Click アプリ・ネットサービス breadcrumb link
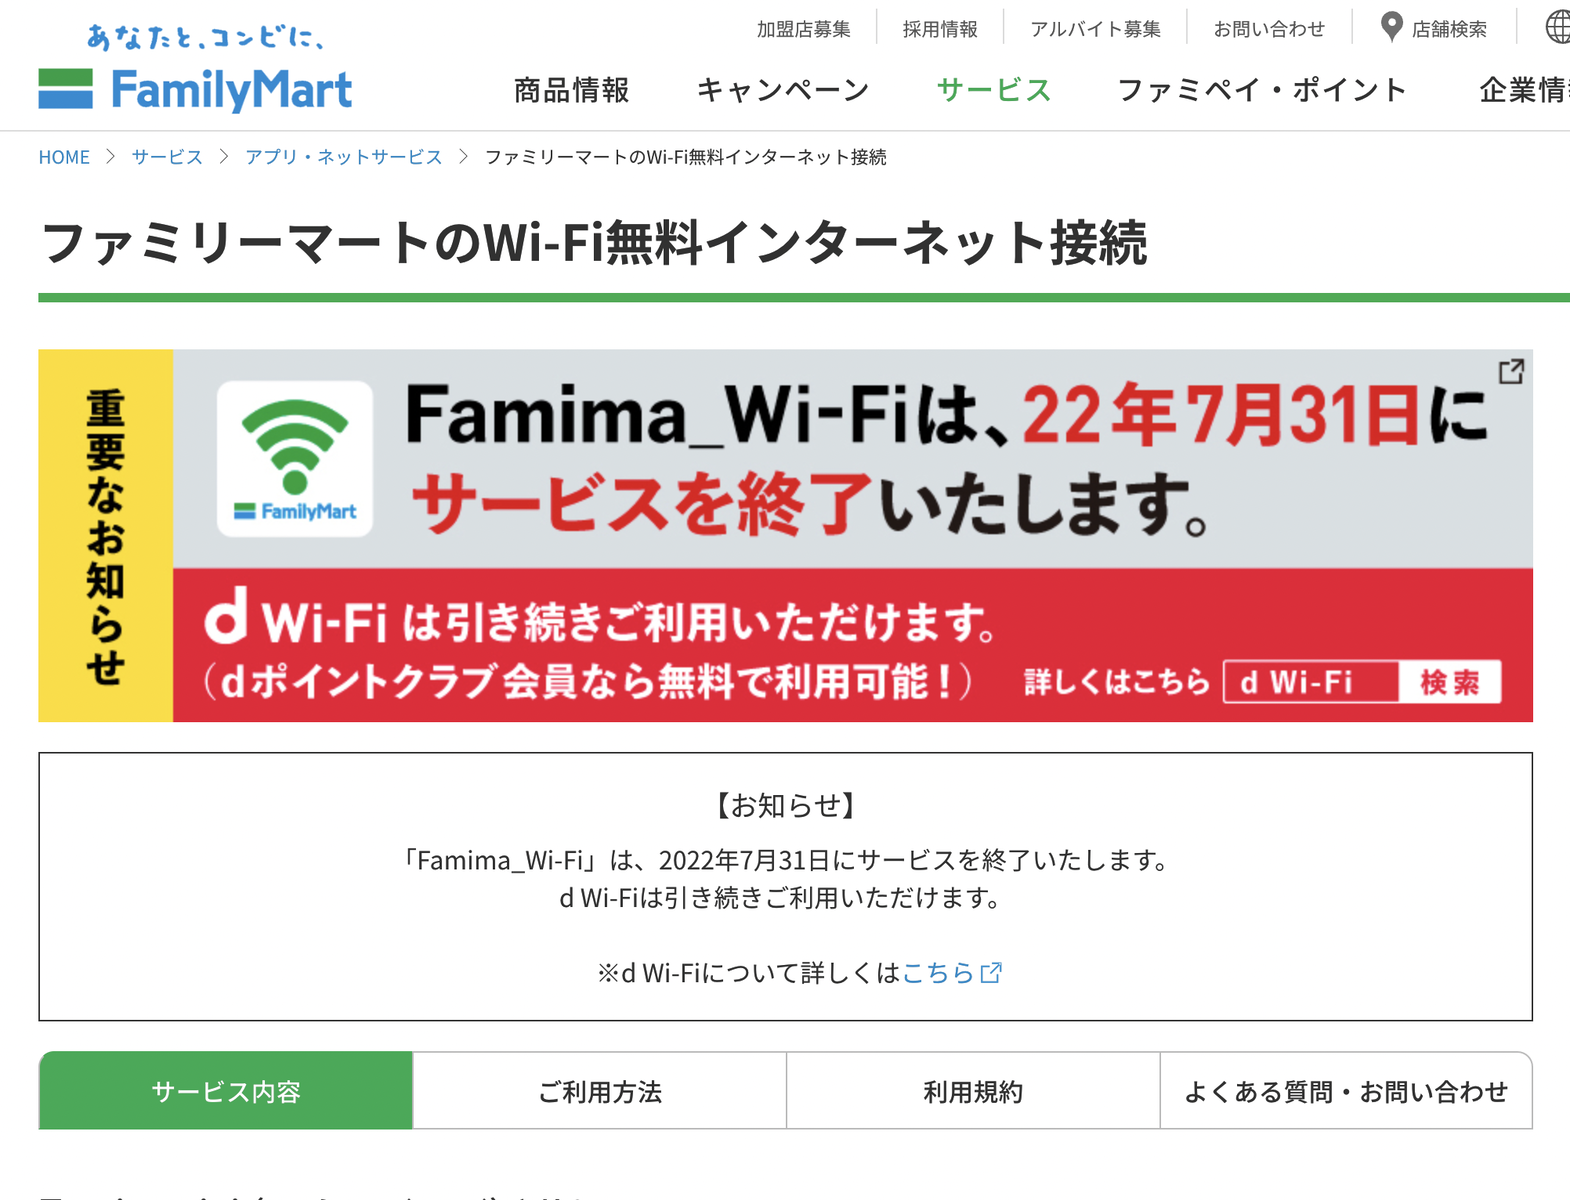 pos(343,157)
